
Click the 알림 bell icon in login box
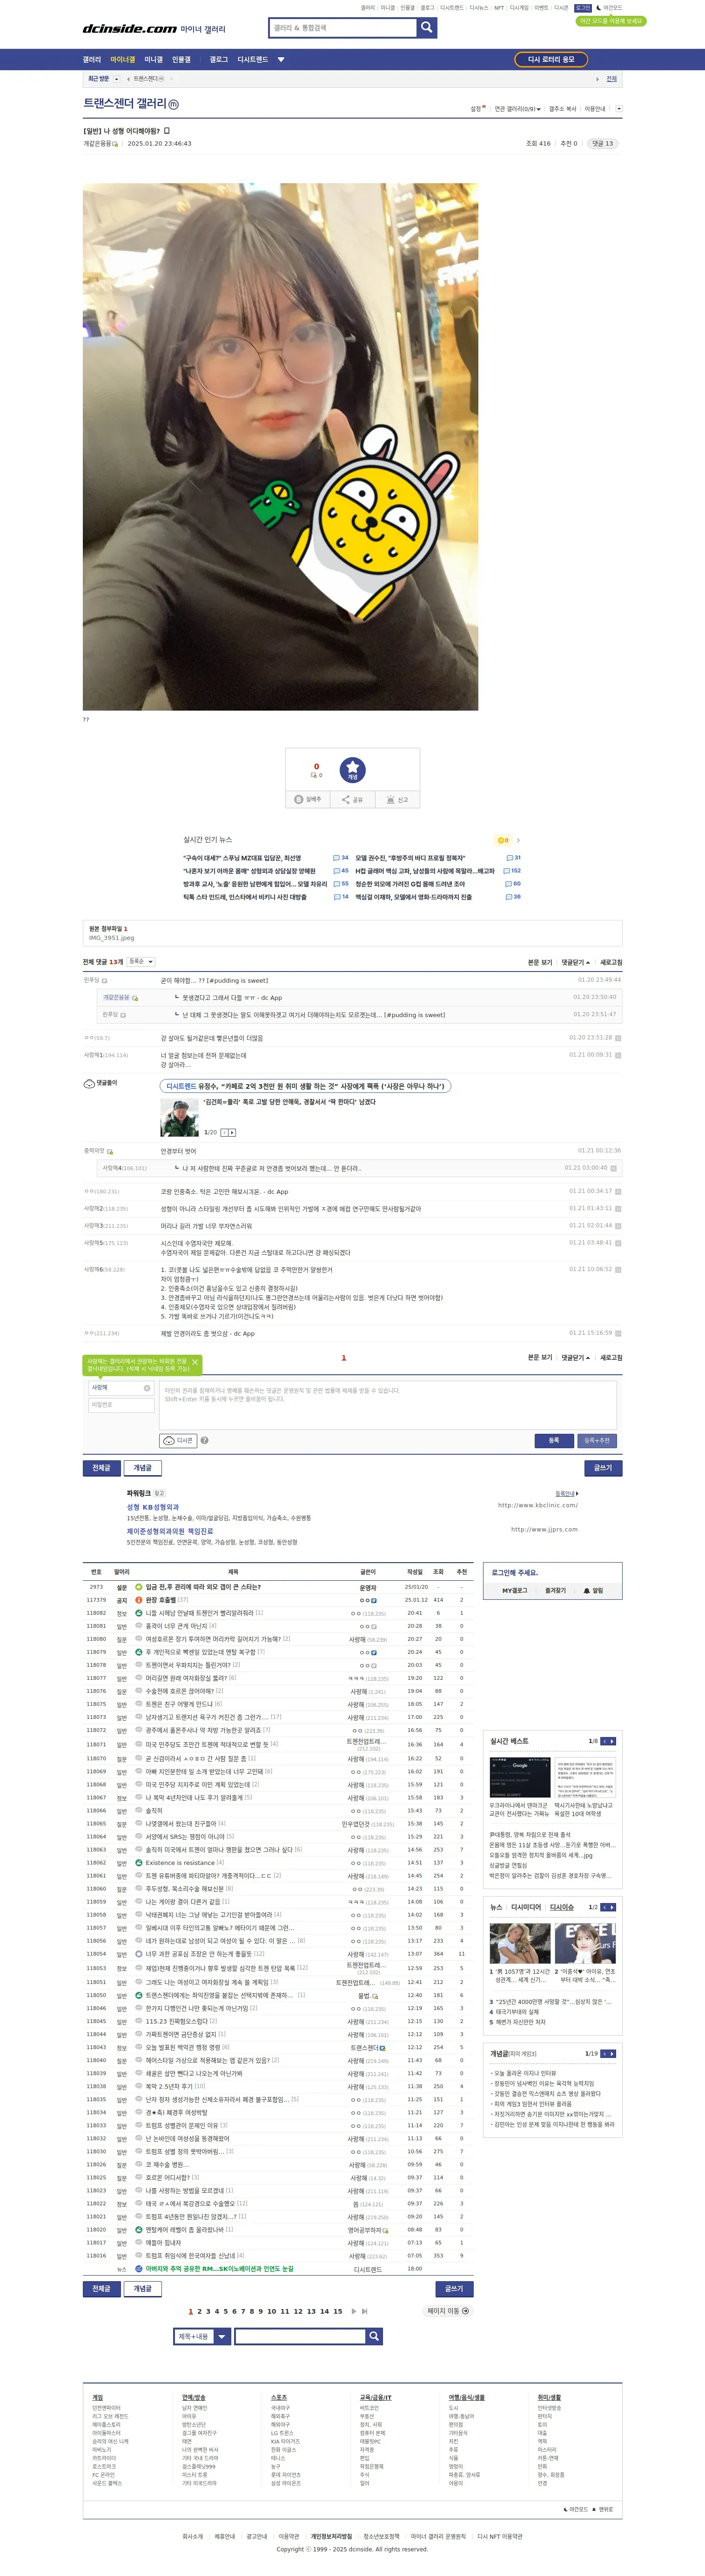(x=587, y=1590)
